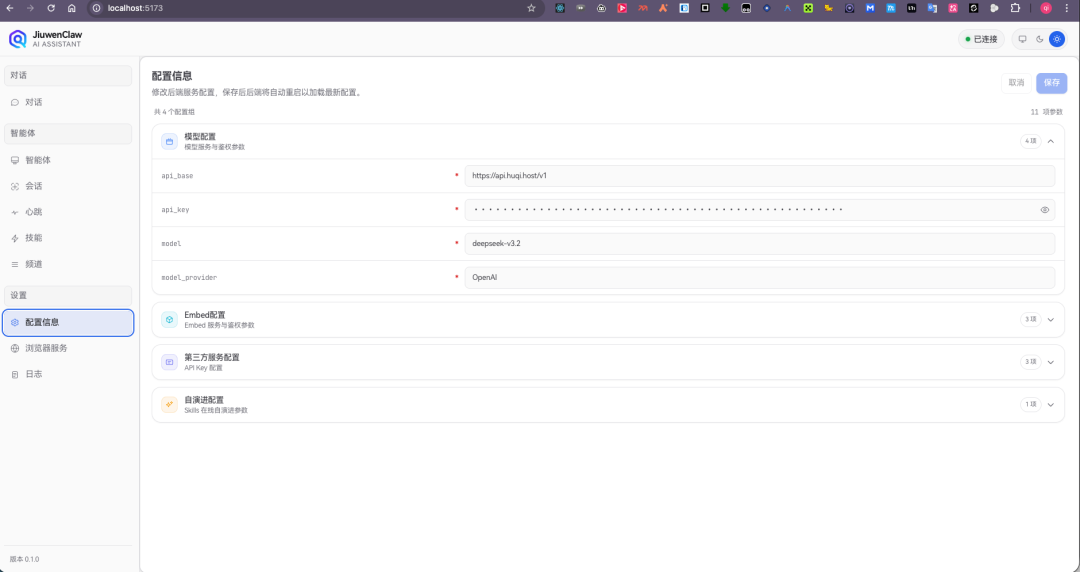Open the 对话 chat sidebar item

[x=68, y=102]
